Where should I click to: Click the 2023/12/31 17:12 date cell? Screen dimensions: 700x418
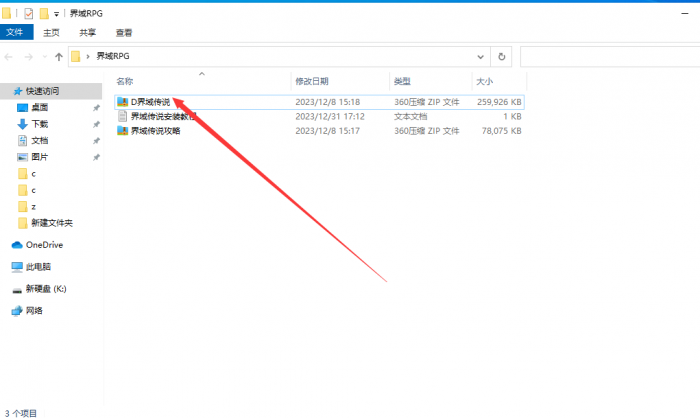[330, 116]
